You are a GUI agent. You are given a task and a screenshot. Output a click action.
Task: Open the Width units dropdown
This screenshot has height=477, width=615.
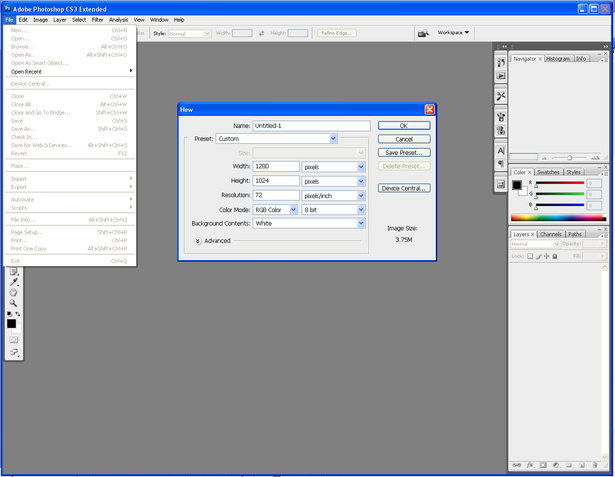click(333, 167)
